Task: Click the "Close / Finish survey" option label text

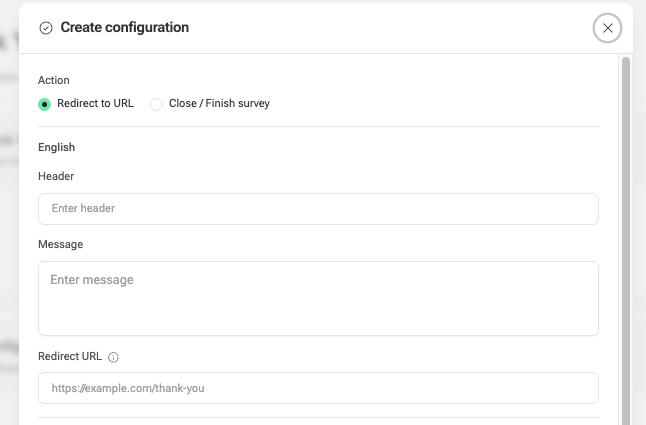Action: click(x=219, y=103)
